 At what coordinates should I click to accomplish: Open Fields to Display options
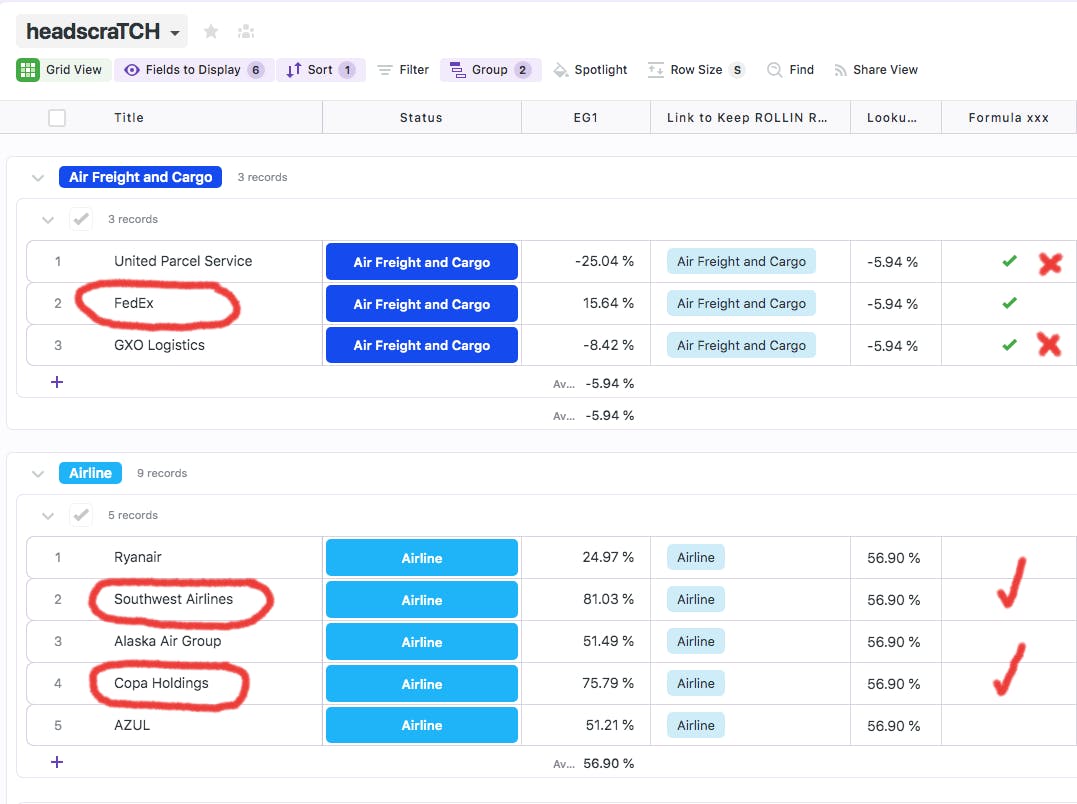click(x=193, y=70)
